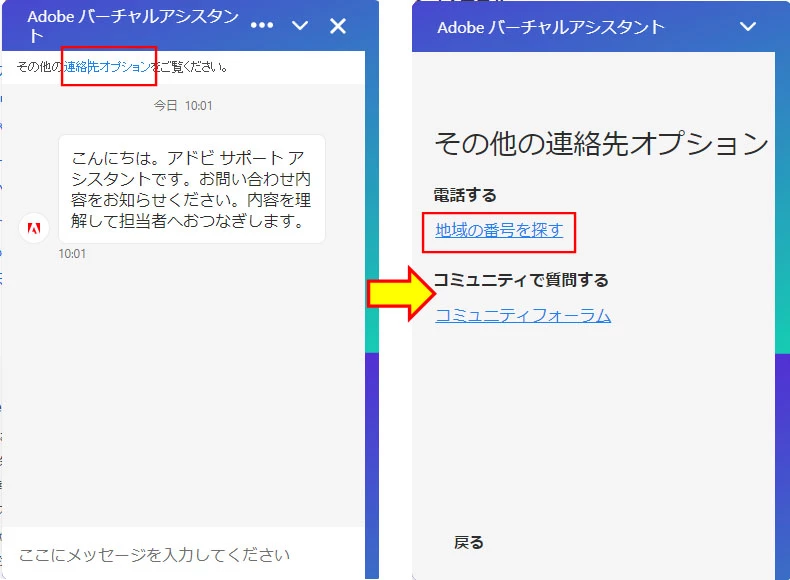Click the 電話する heading
Image resolution: width=790 pixels, height=580 pixels.
(x=465, y=195)
